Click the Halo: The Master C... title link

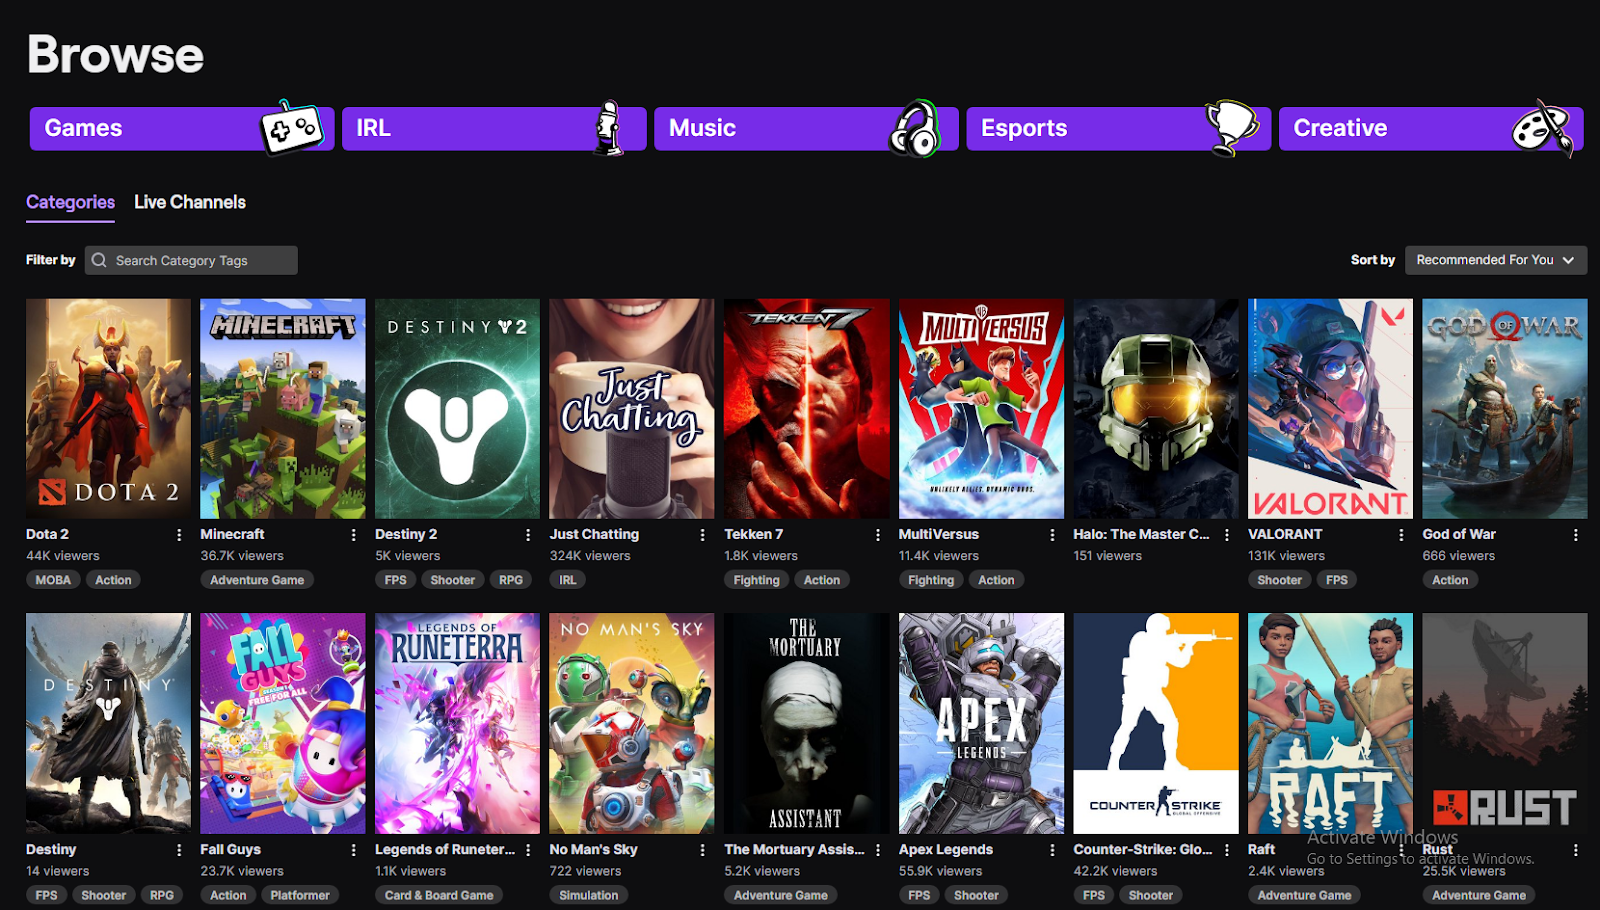(1141, 535)
